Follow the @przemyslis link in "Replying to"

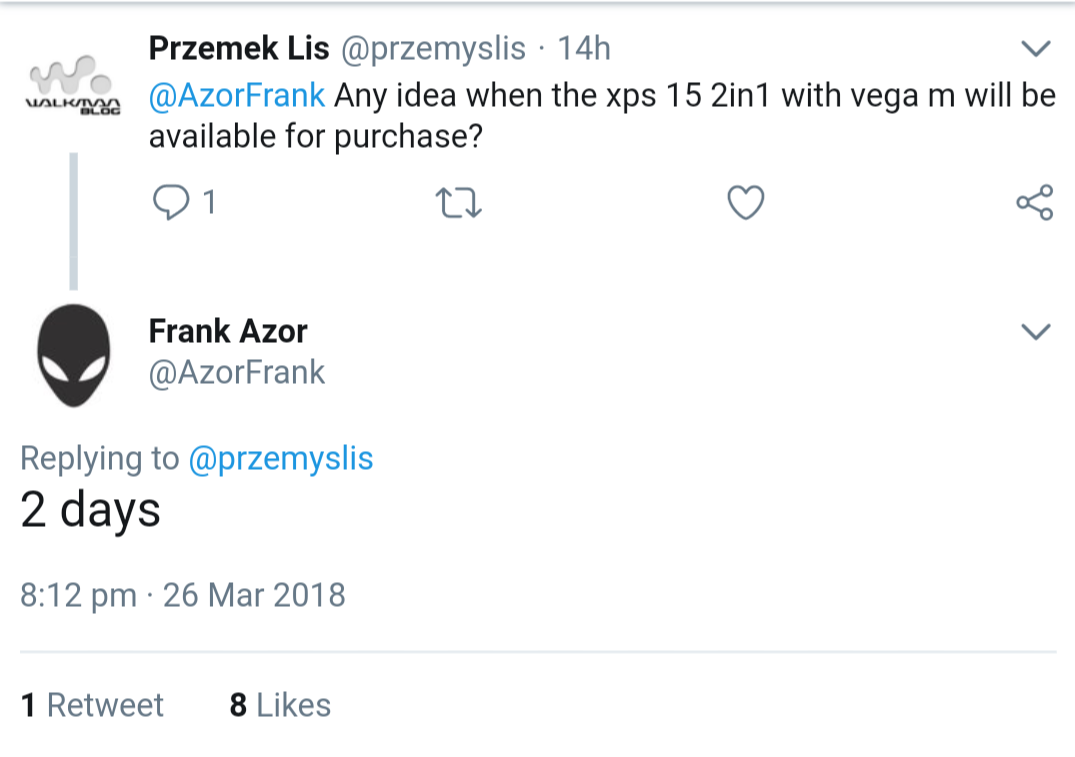[x=280, y=458]
